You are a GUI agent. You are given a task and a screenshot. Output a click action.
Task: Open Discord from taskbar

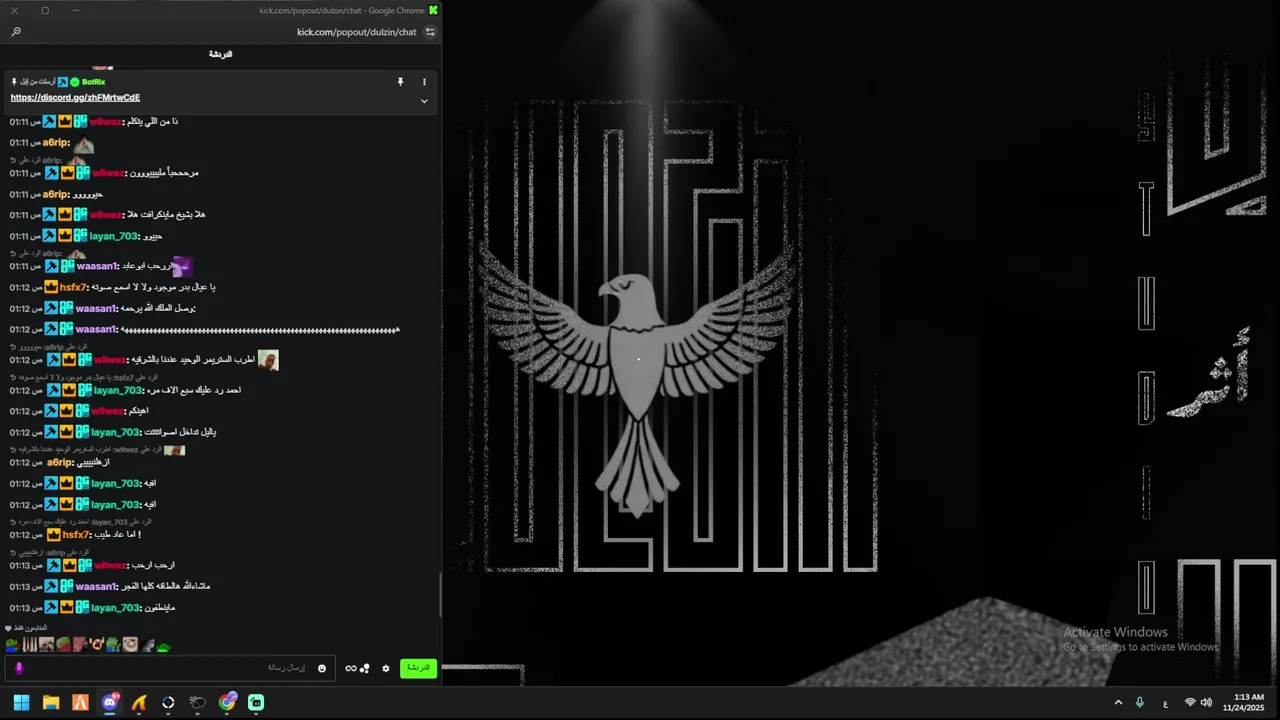(x=110, y=702)
